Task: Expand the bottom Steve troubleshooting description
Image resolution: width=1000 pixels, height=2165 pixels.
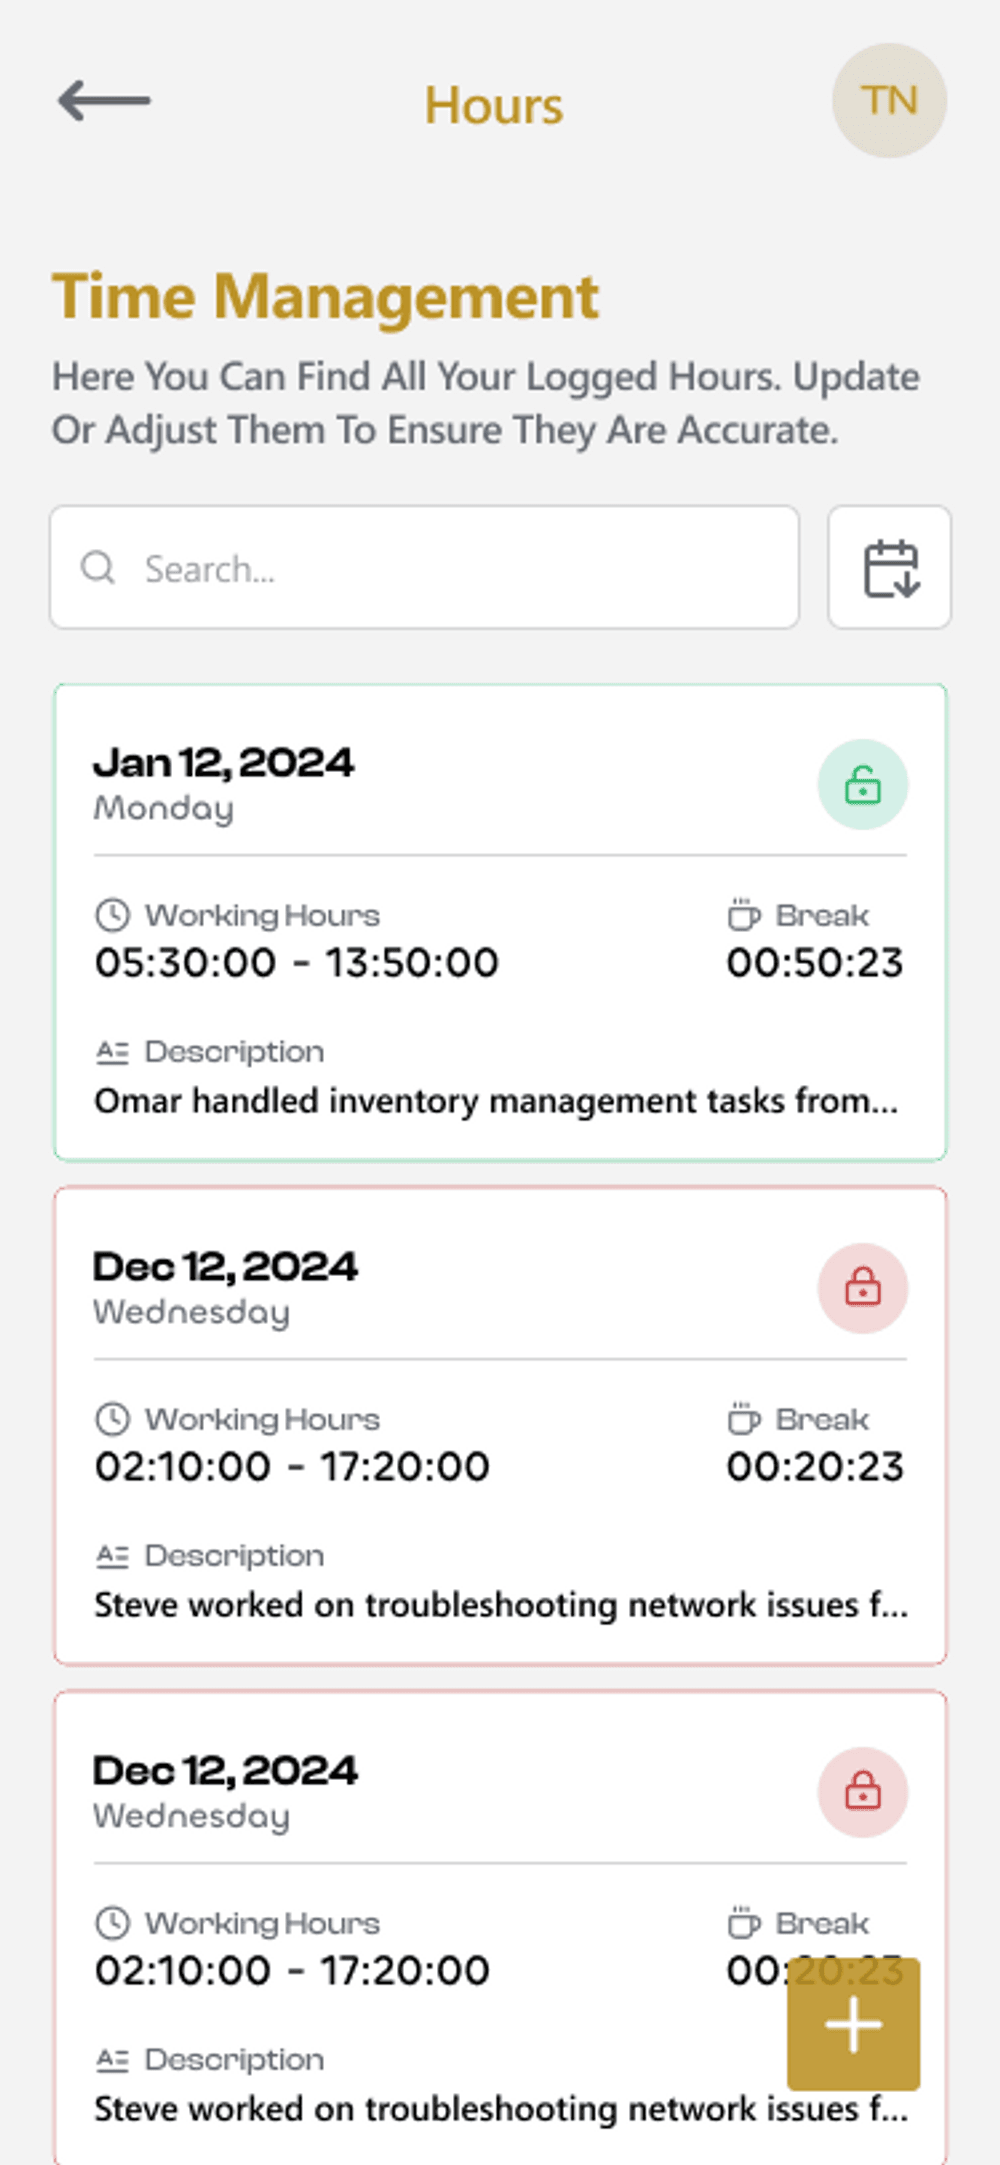Action: point(500,2109)
